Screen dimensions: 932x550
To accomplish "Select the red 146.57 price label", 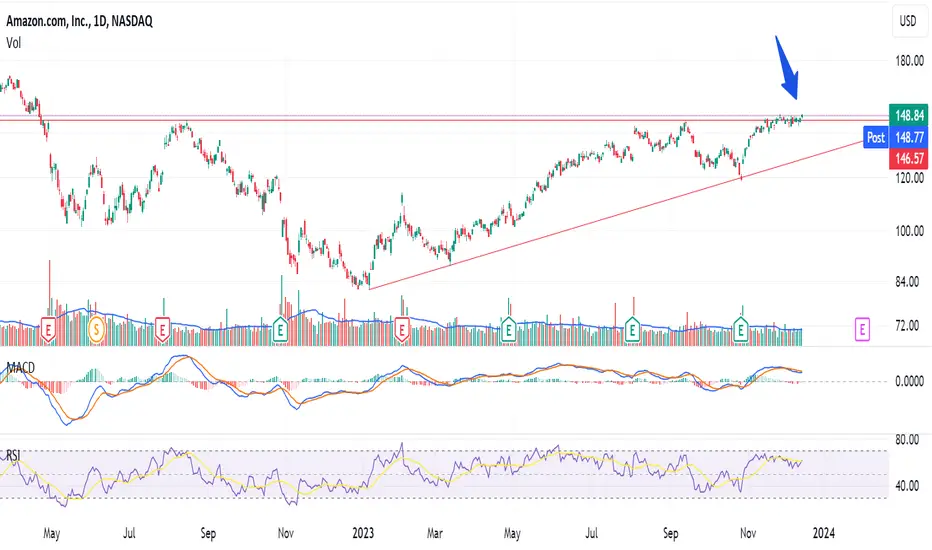I will pos(909,158).
